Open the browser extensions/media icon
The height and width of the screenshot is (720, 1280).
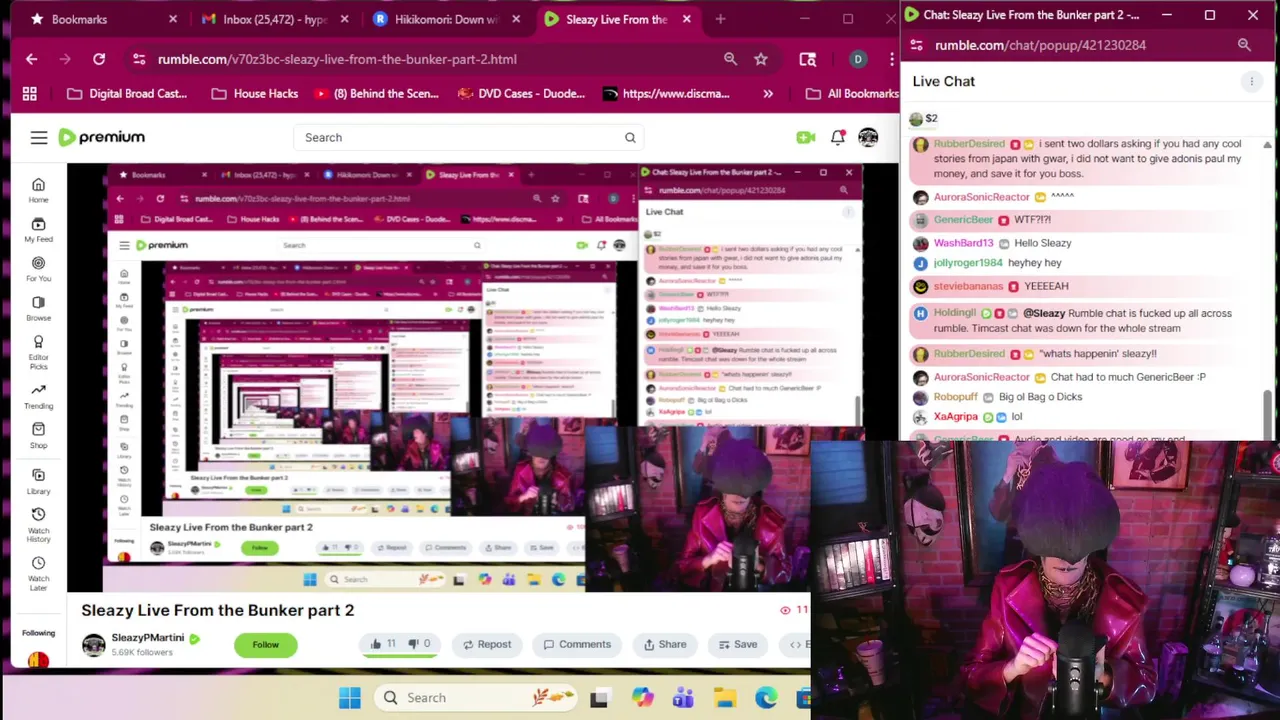(x=808, y=59)
